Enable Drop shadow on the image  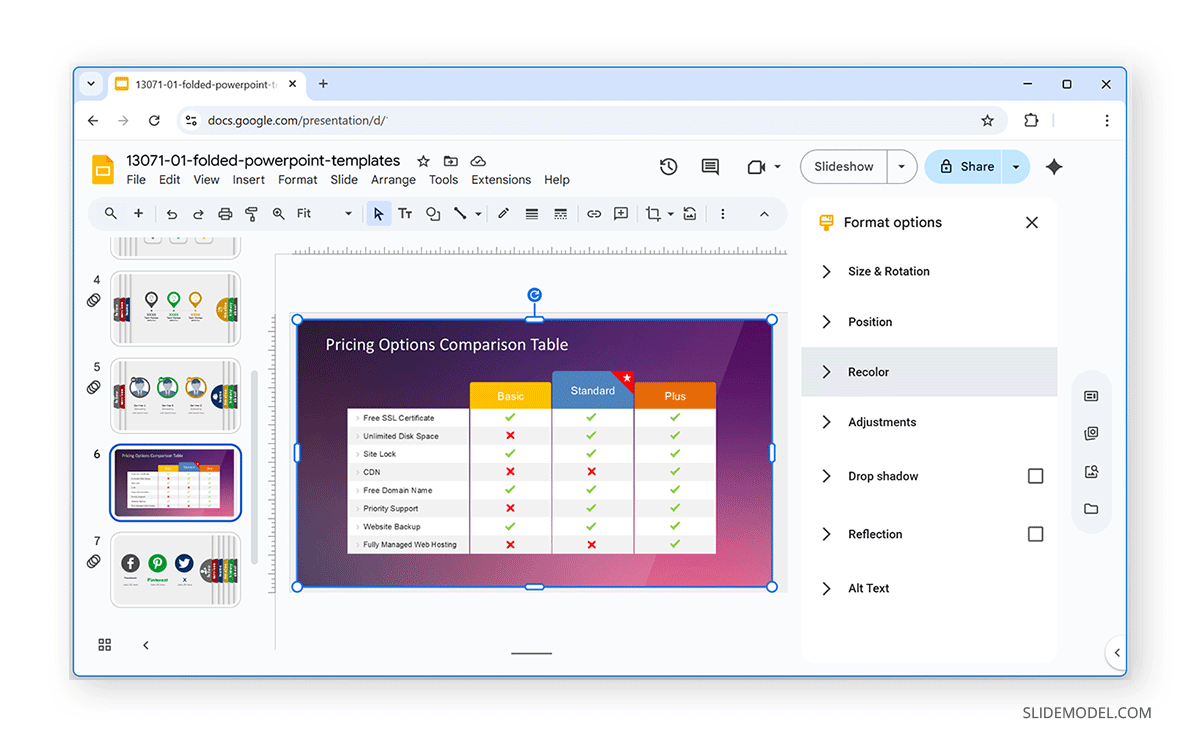(x=1035, y=476)
